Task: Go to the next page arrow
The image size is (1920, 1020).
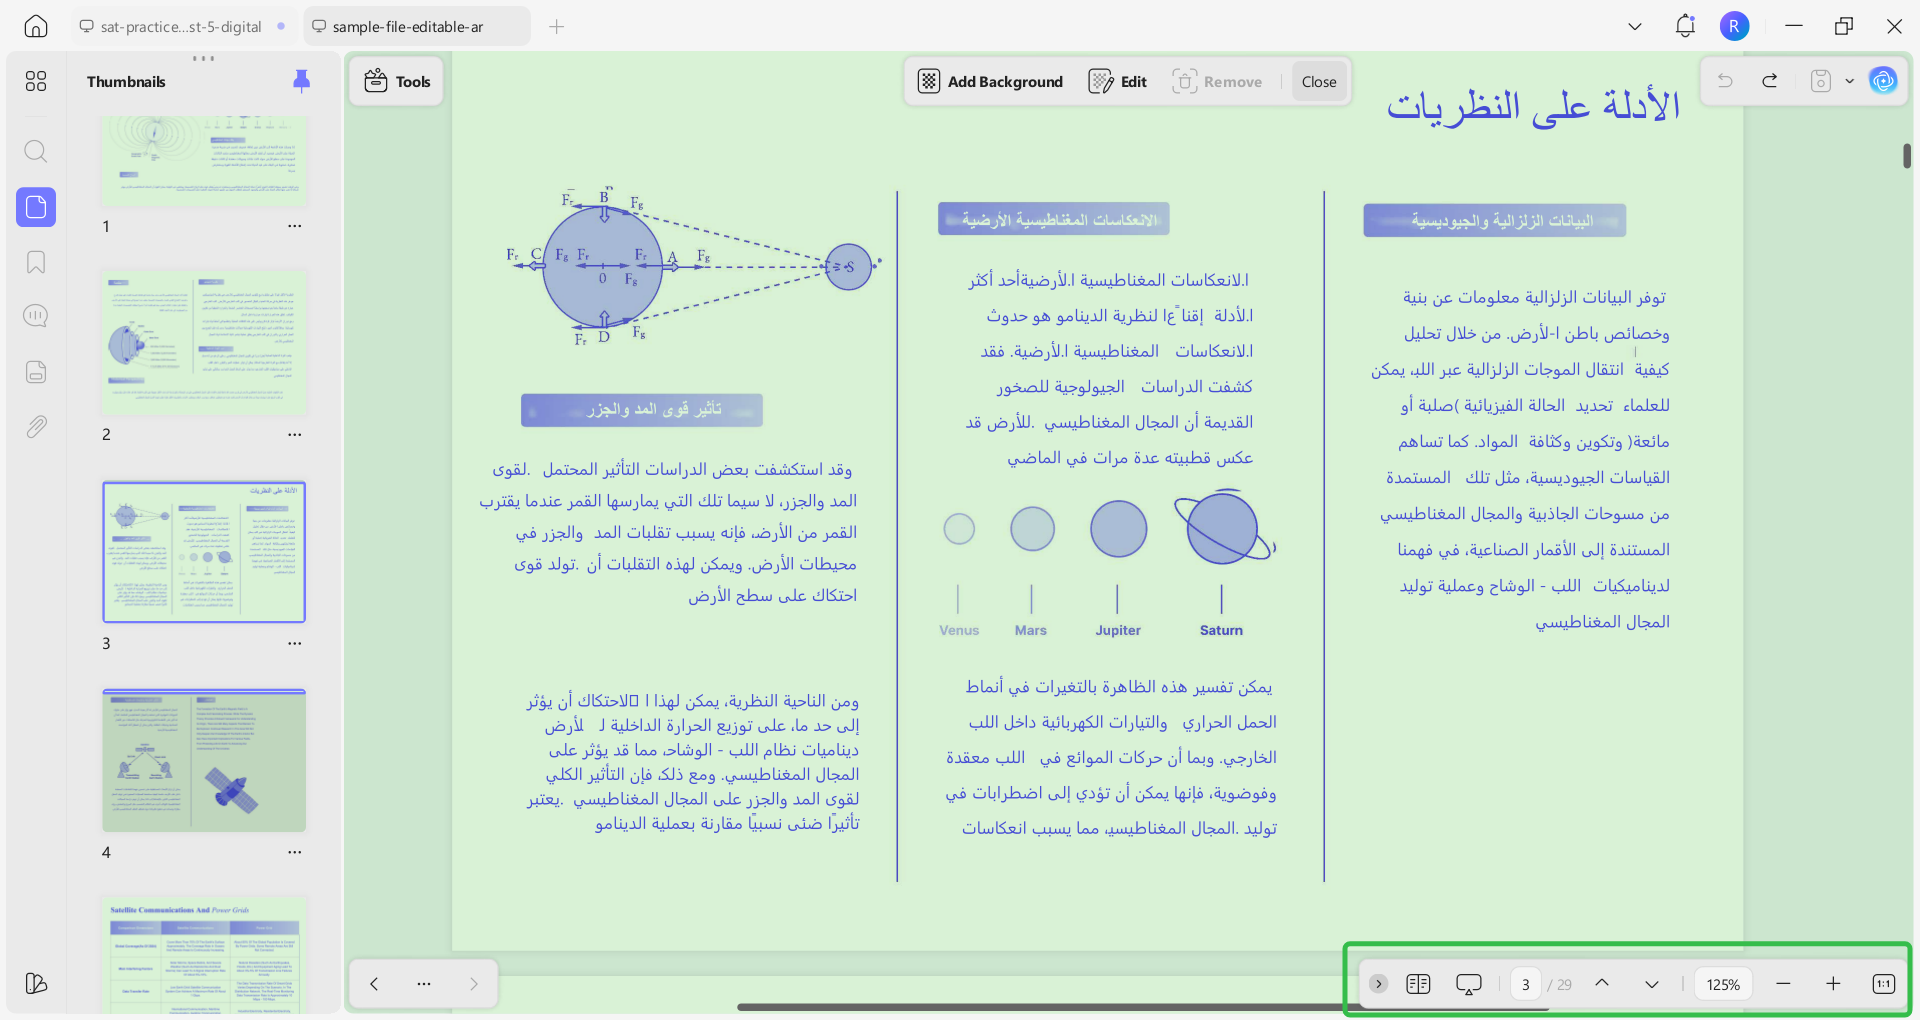Action: click(1652, 984)
